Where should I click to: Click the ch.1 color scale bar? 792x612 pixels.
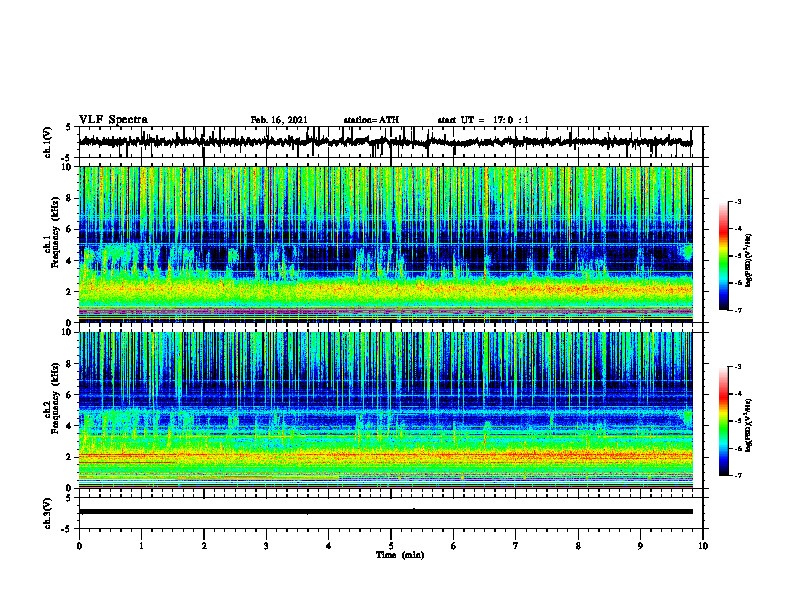723,256
